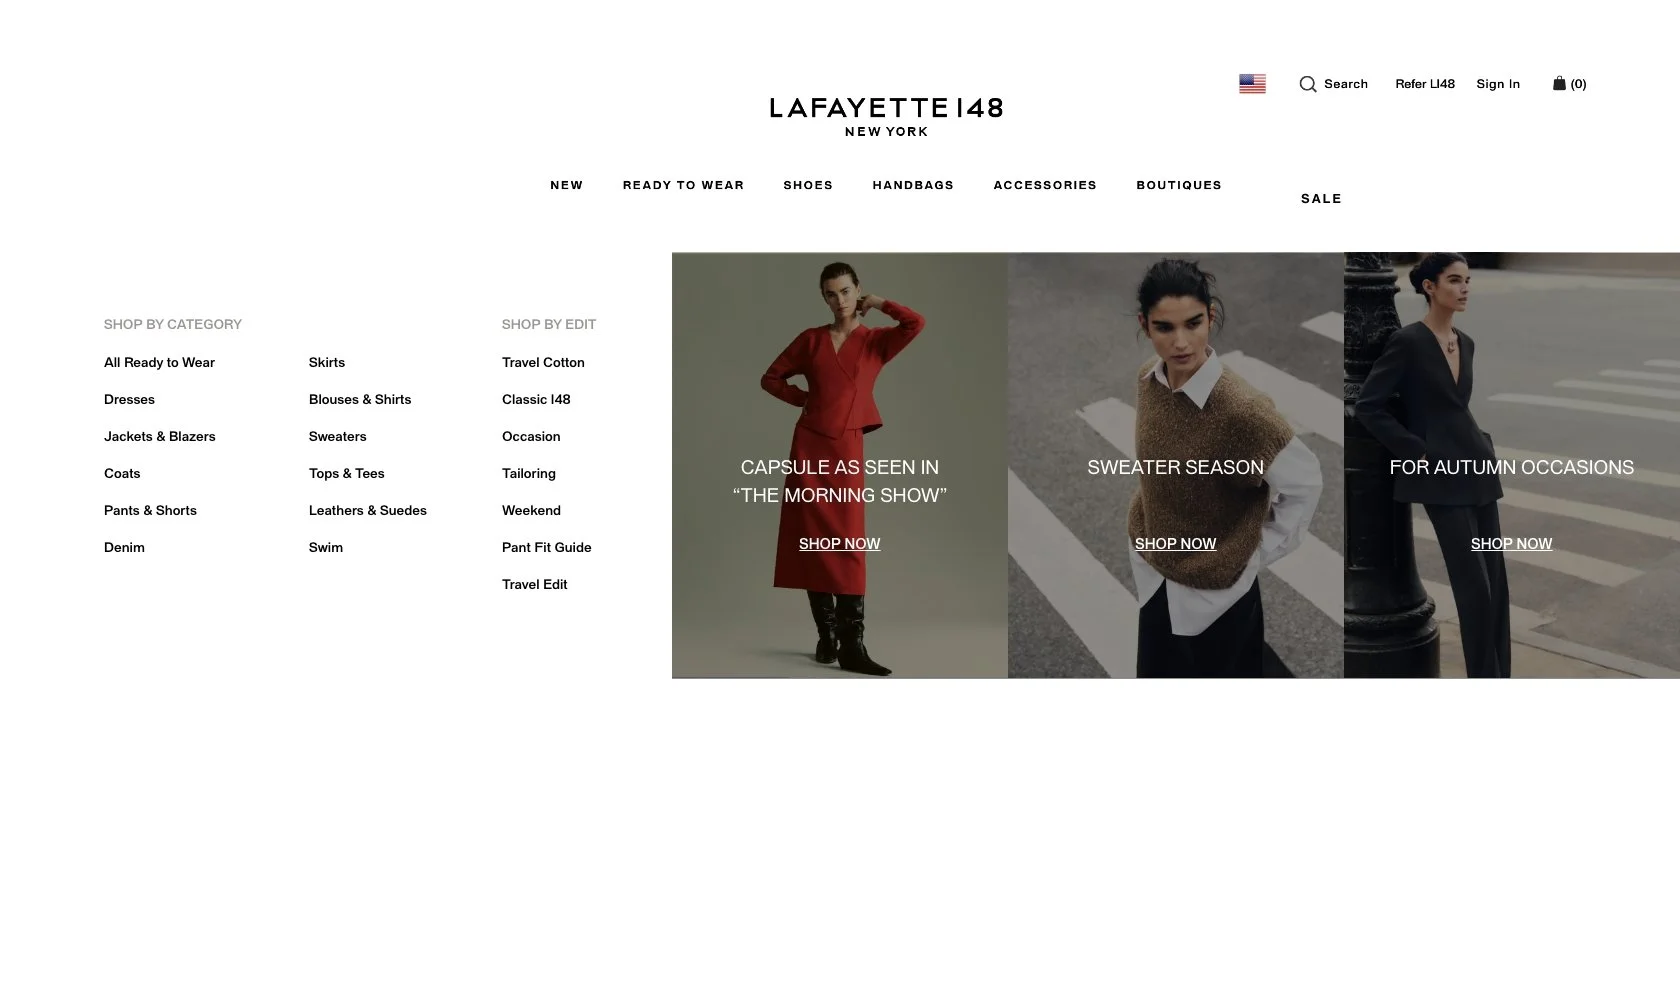Open the All Ready to Wear link
This screenshot has height=981, width=1680.
pyautogui.click(x=159, y=362)
